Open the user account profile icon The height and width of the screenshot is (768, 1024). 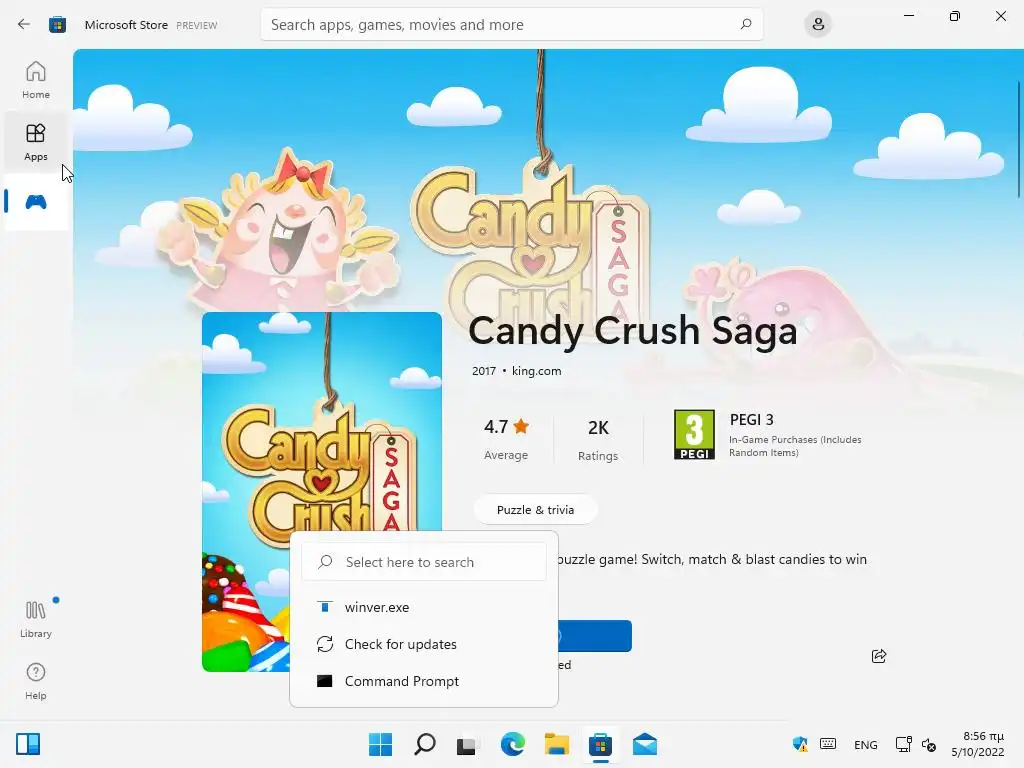coord(818,25)
